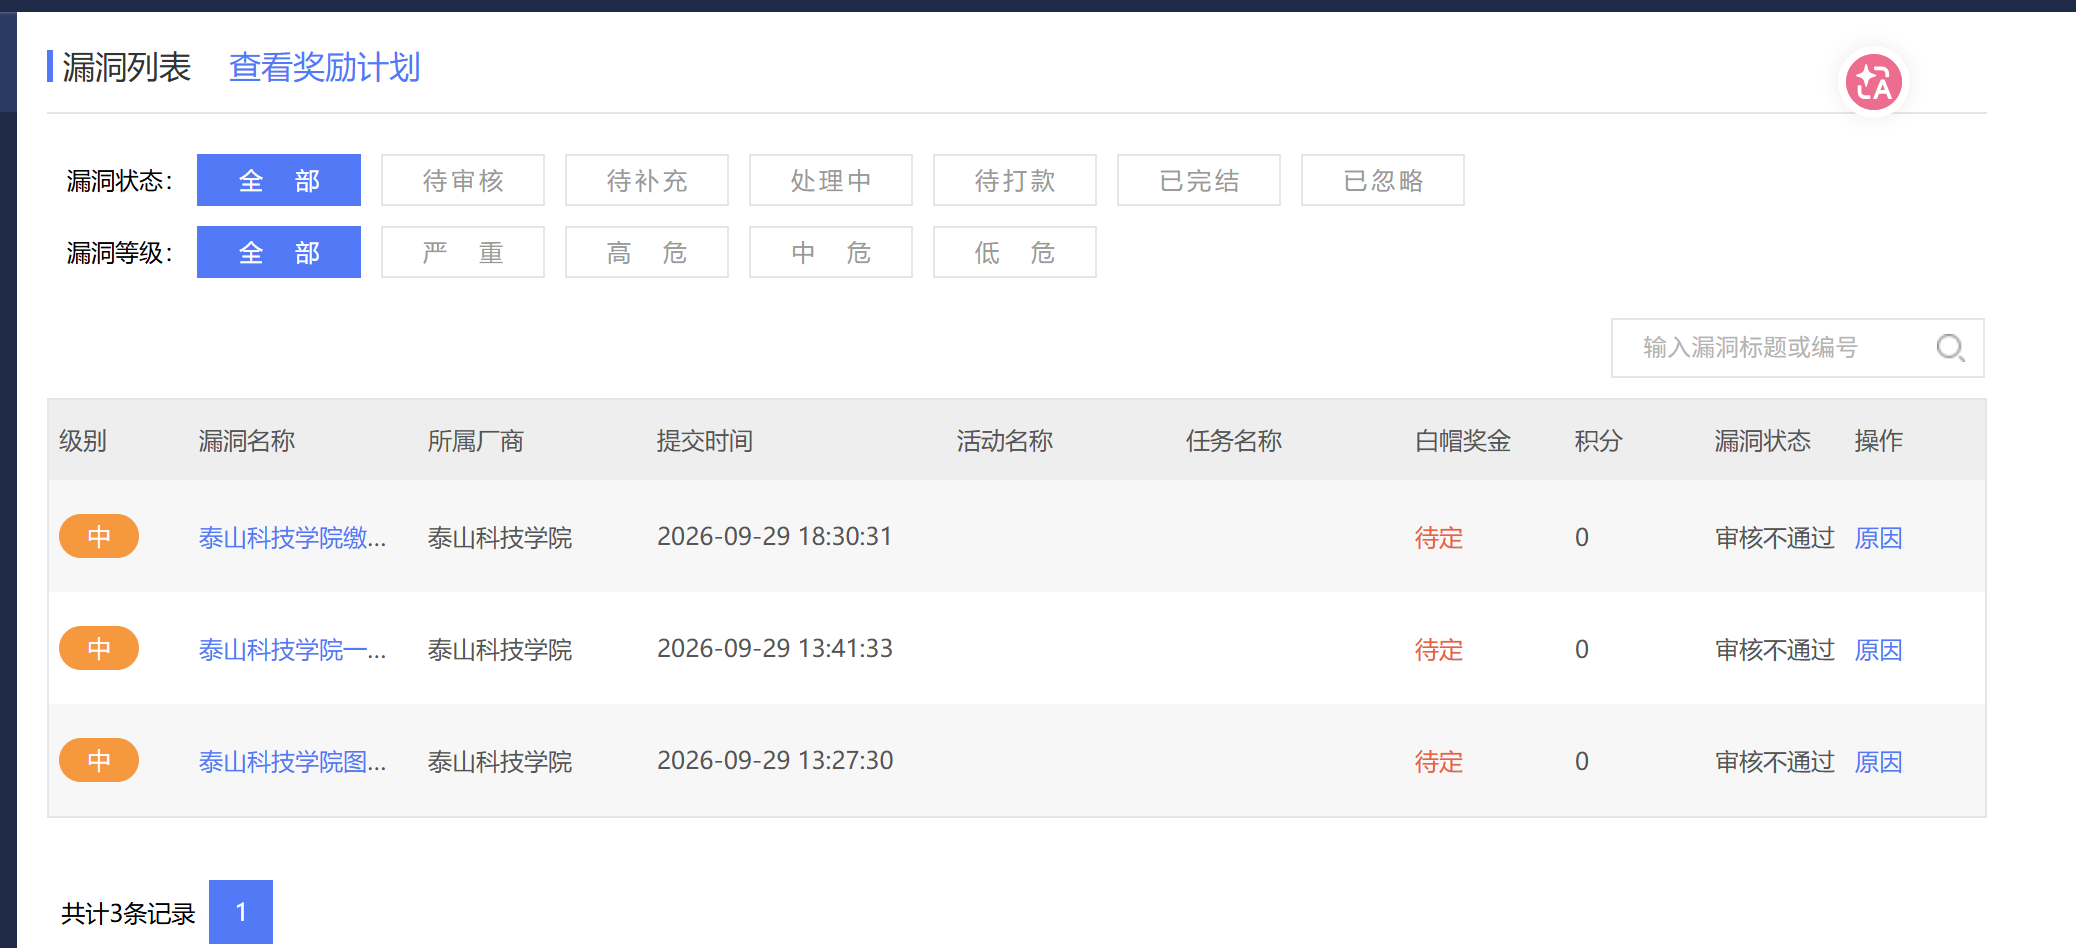Screen dimensions: 2076x948
Task: Filter vulnerability status by 已完结
Action: 1199,180
